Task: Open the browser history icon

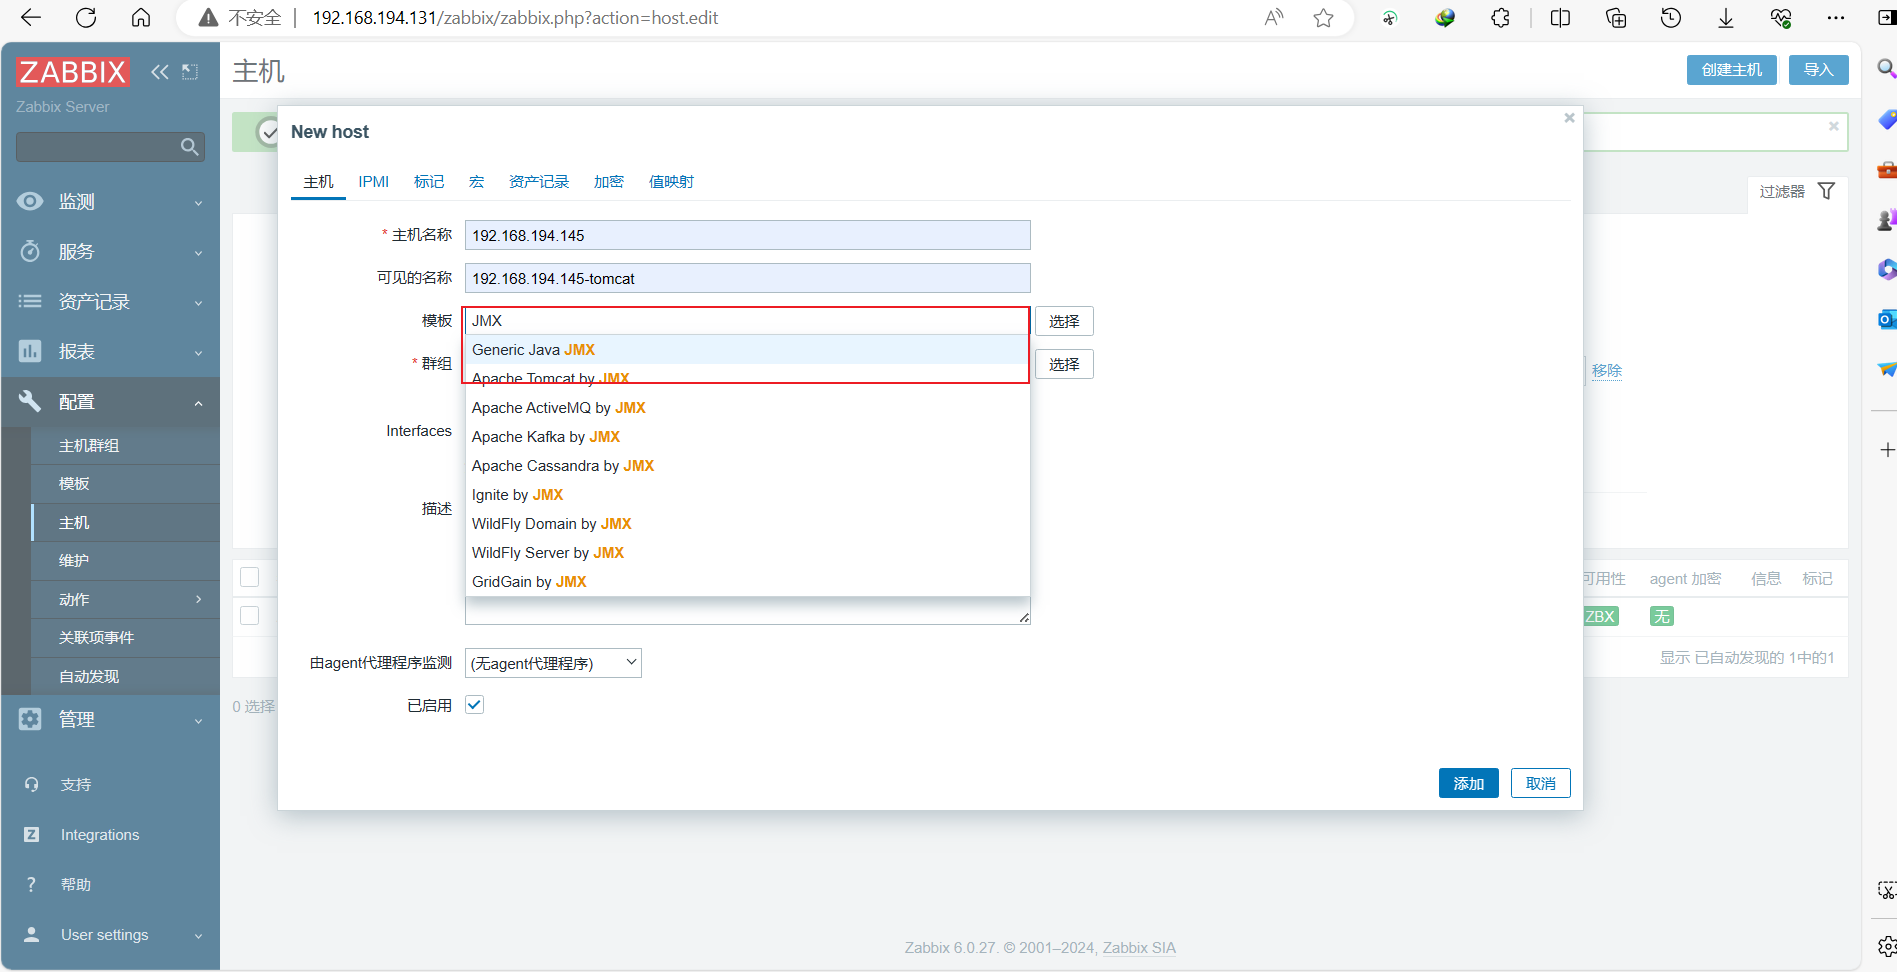Action: [x=1670, y=18]
